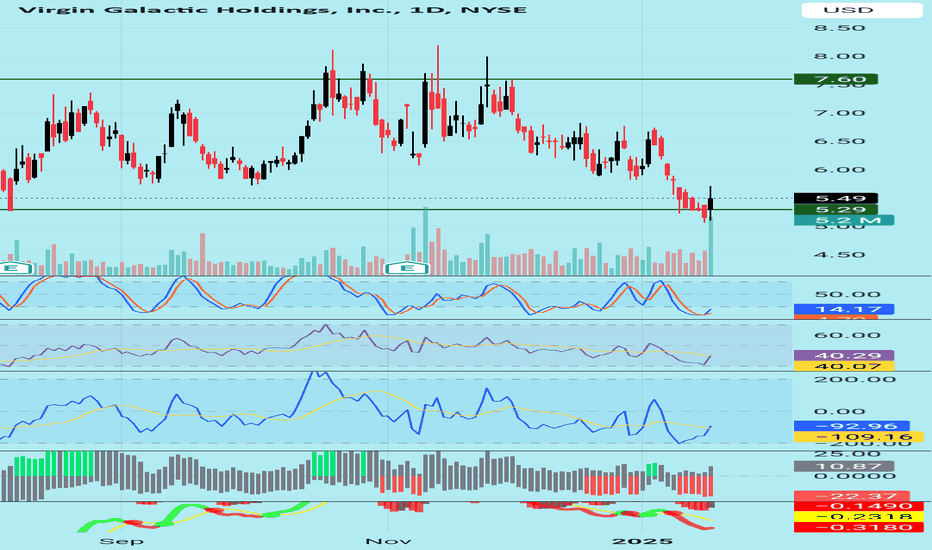The height and width of the screenshot is (550, 932).
Task: Click the Virgin Galactic Holdings chart title
Action: click(x=273, y=10)
